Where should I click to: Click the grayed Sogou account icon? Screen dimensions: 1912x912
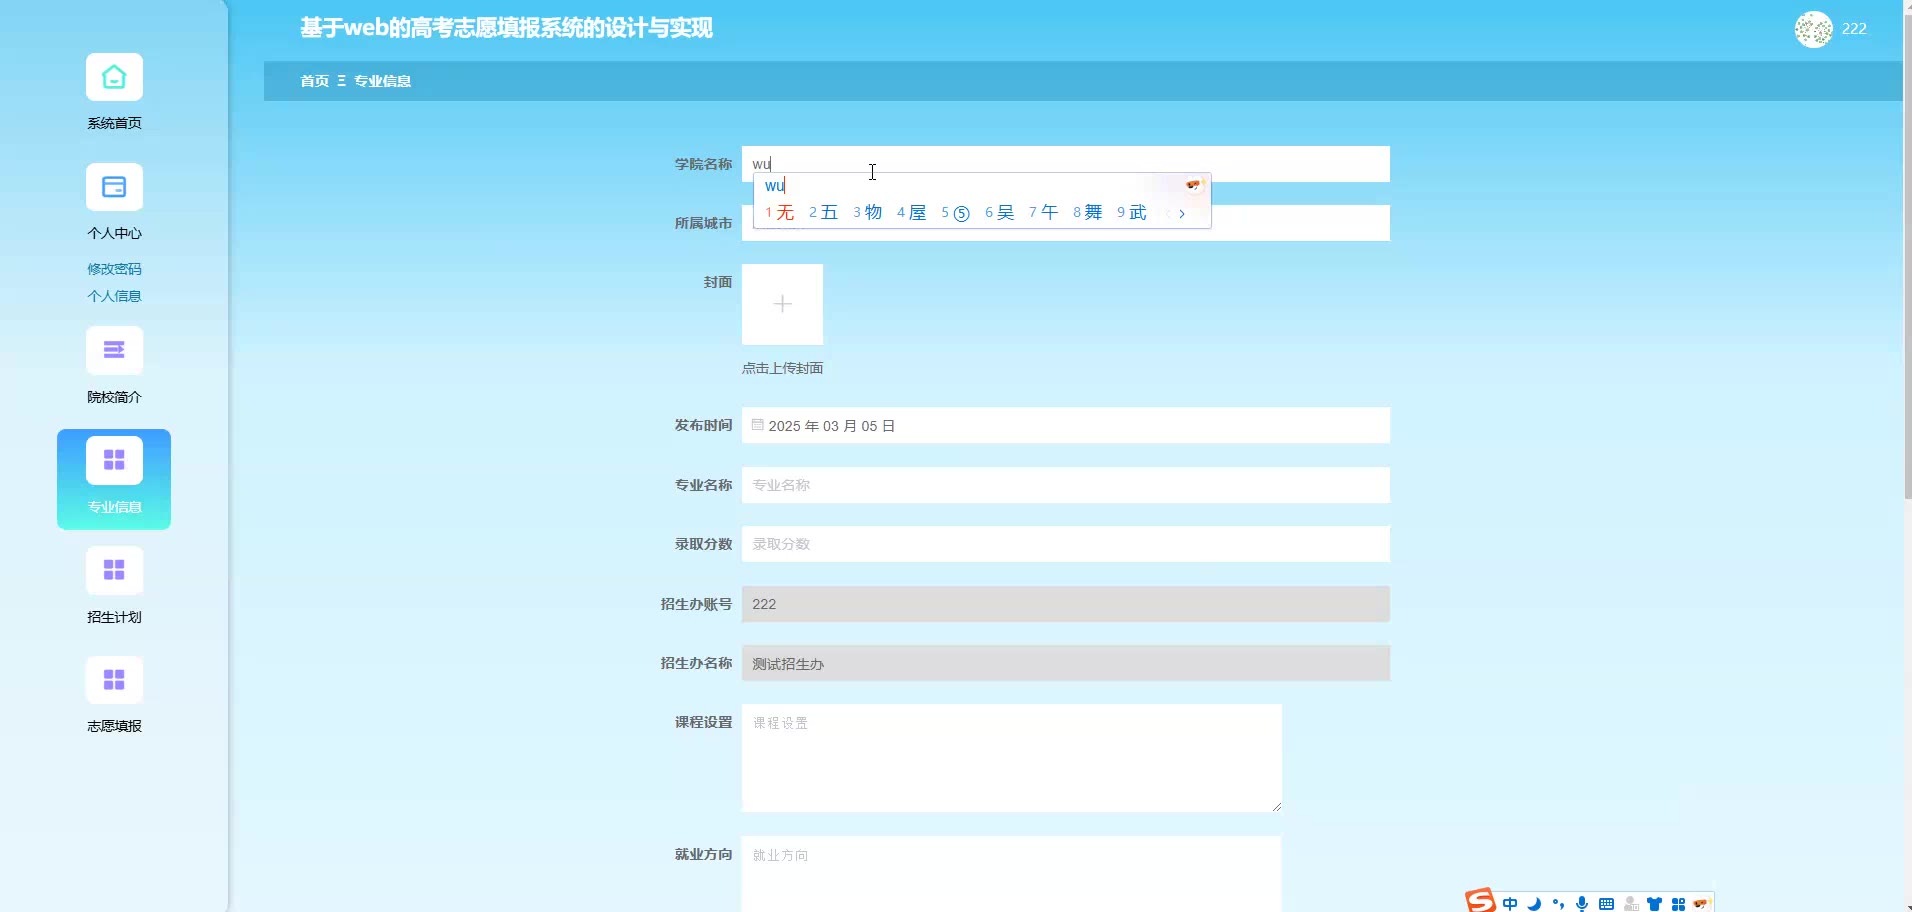coord(1631,904)
